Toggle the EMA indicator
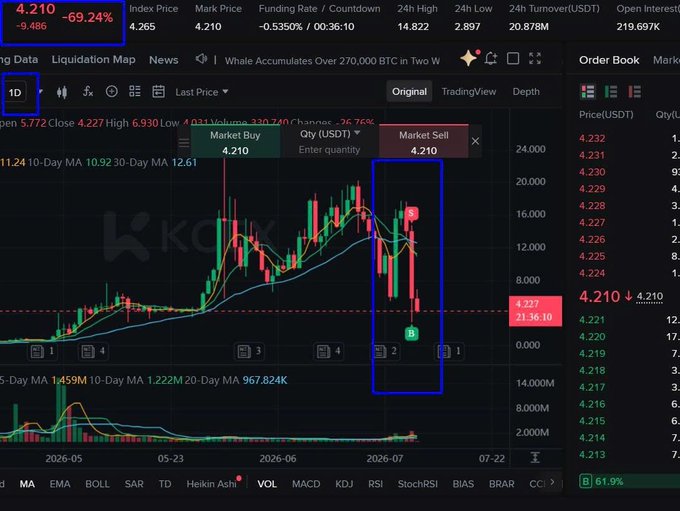Image resolution: width=680 pixels, height=511 pixels. 60,484
